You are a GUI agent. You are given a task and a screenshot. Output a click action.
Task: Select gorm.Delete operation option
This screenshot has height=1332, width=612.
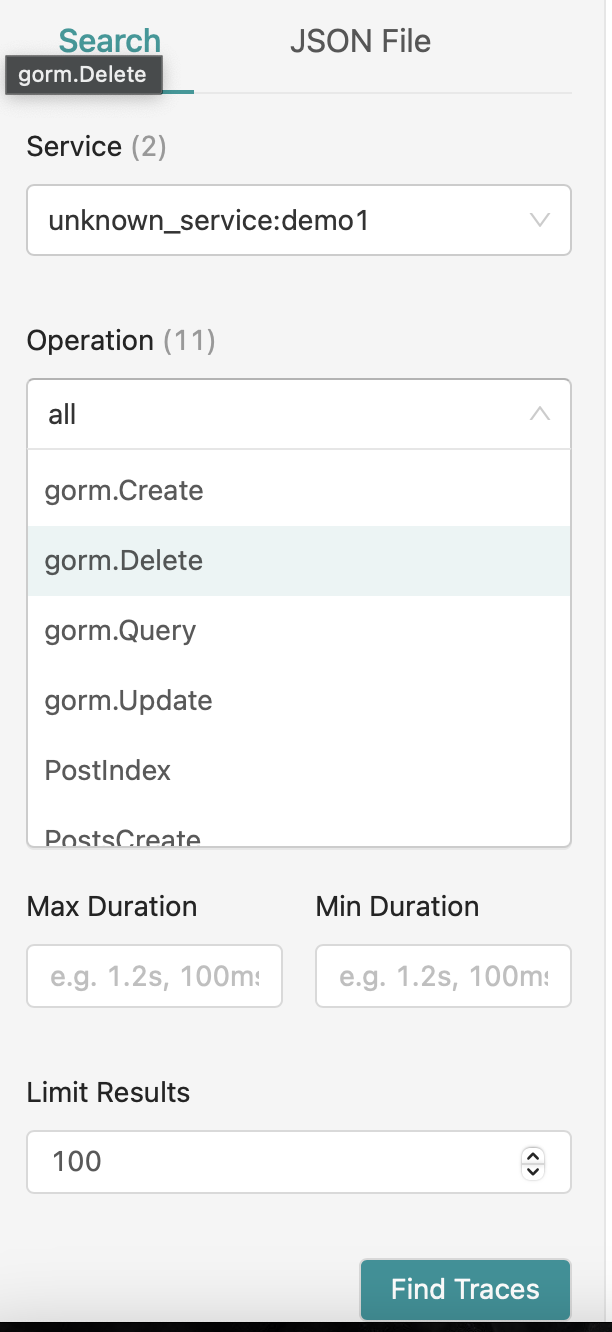point(123,560)
